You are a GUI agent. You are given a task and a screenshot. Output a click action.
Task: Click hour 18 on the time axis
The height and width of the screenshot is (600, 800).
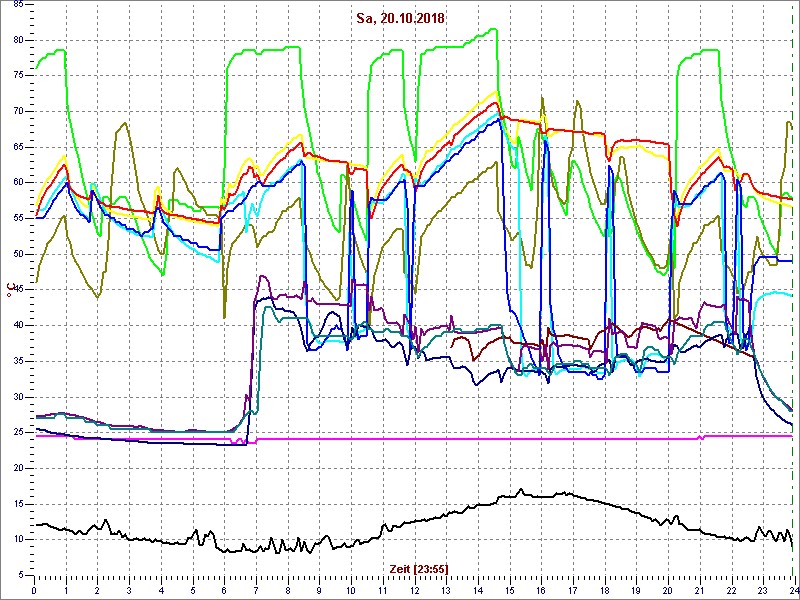coord(604,591)
